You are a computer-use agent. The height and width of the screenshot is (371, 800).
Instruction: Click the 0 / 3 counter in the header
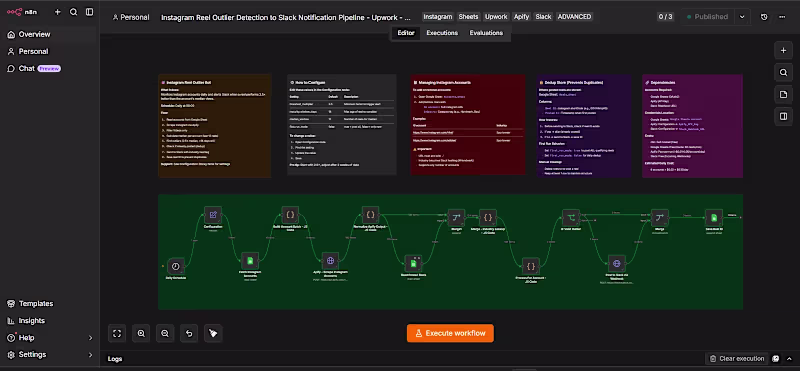point(665,17)
